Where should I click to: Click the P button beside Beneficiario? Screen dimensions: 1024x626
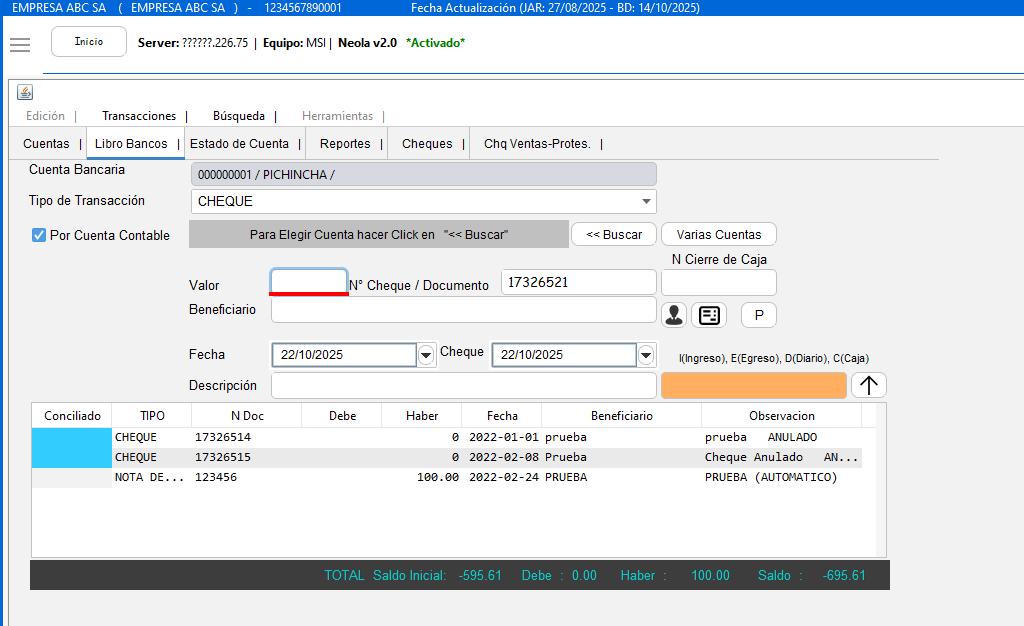[x=758, y=315]
